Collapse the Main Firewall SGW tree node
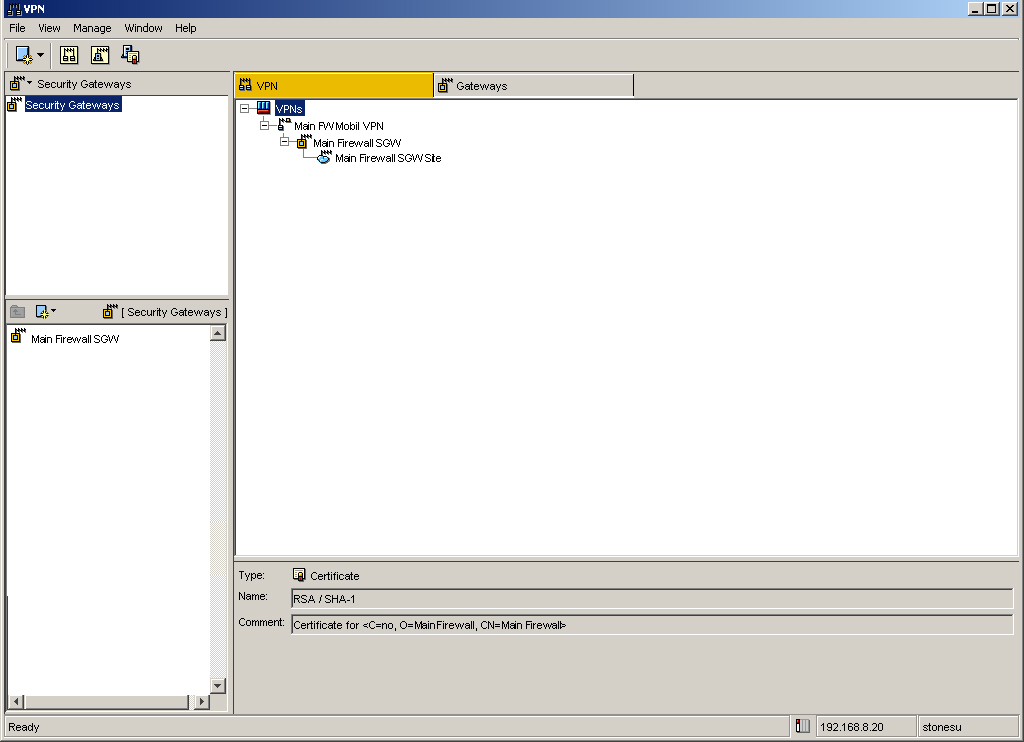The height and width of the screenshot is (742, 1024). pos(285,142)
